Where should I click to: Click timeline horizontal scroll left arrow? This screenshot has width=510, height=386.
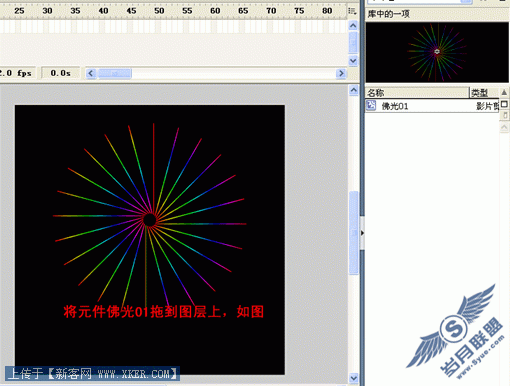point(91,73)
